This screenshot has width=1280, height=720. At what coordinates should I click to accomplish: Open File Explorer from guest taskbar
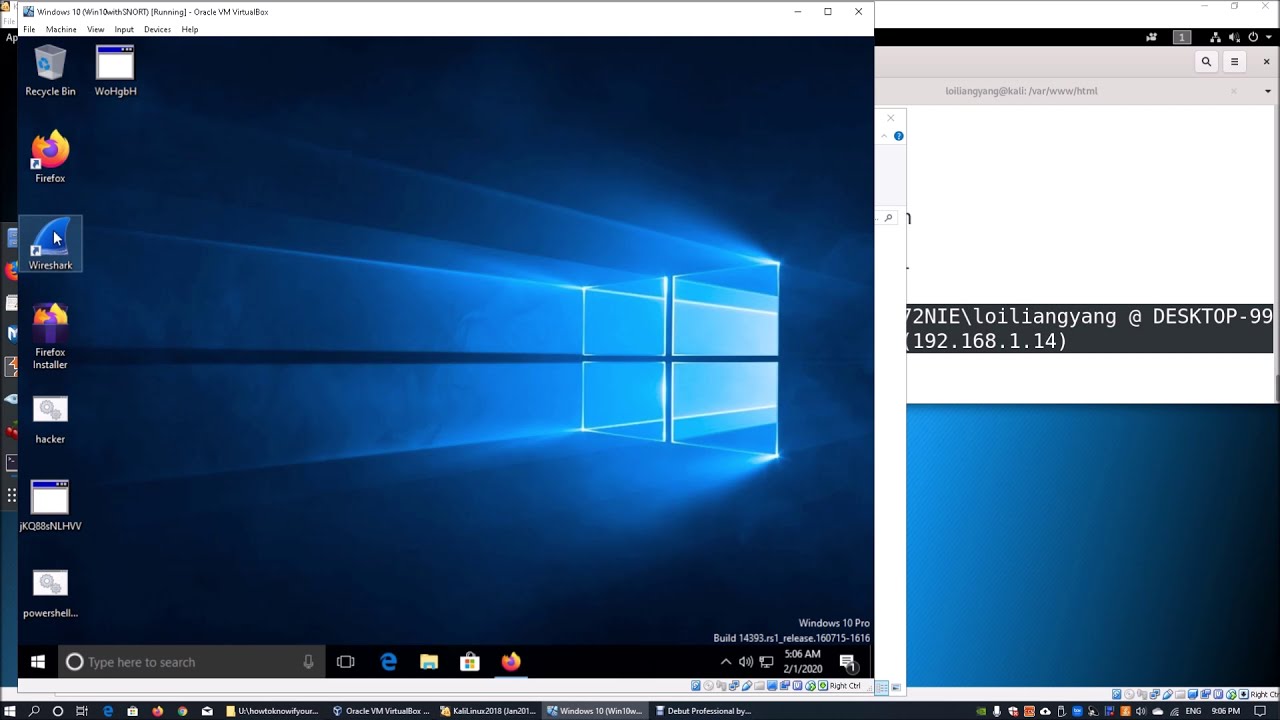(x=429, y=662)
